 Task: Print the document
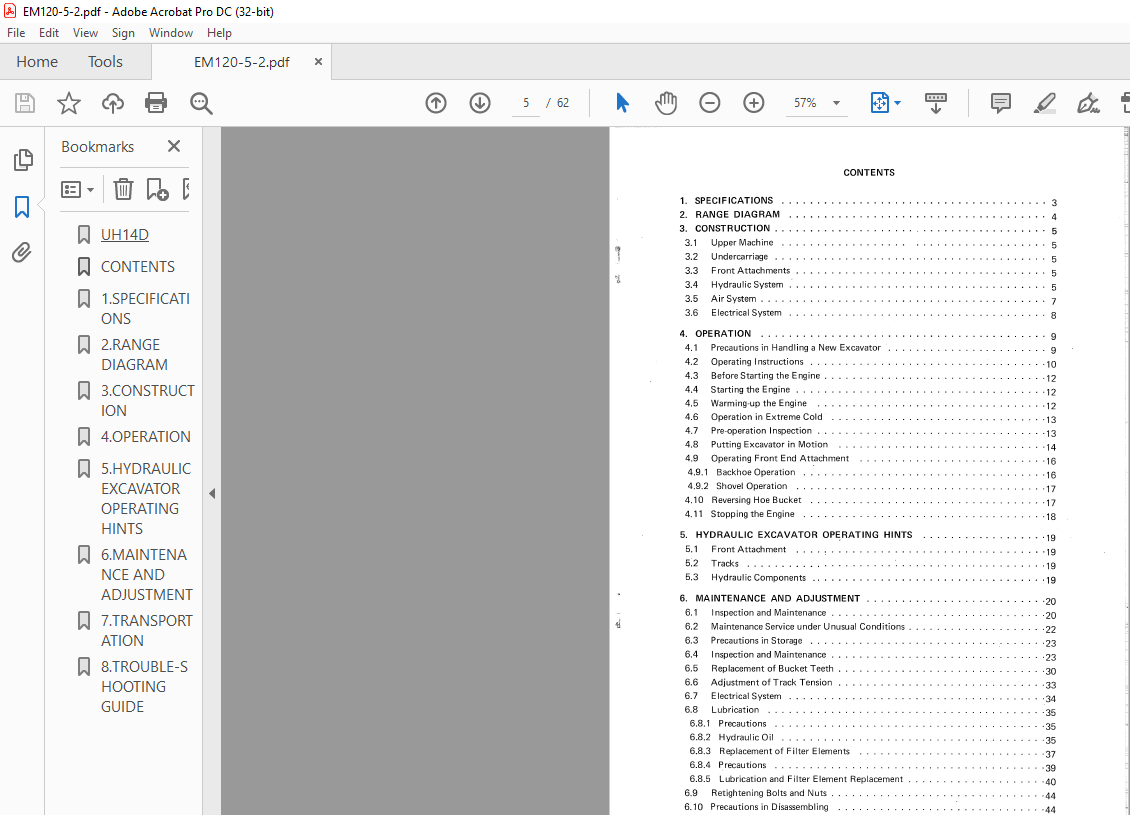[156, 103]
